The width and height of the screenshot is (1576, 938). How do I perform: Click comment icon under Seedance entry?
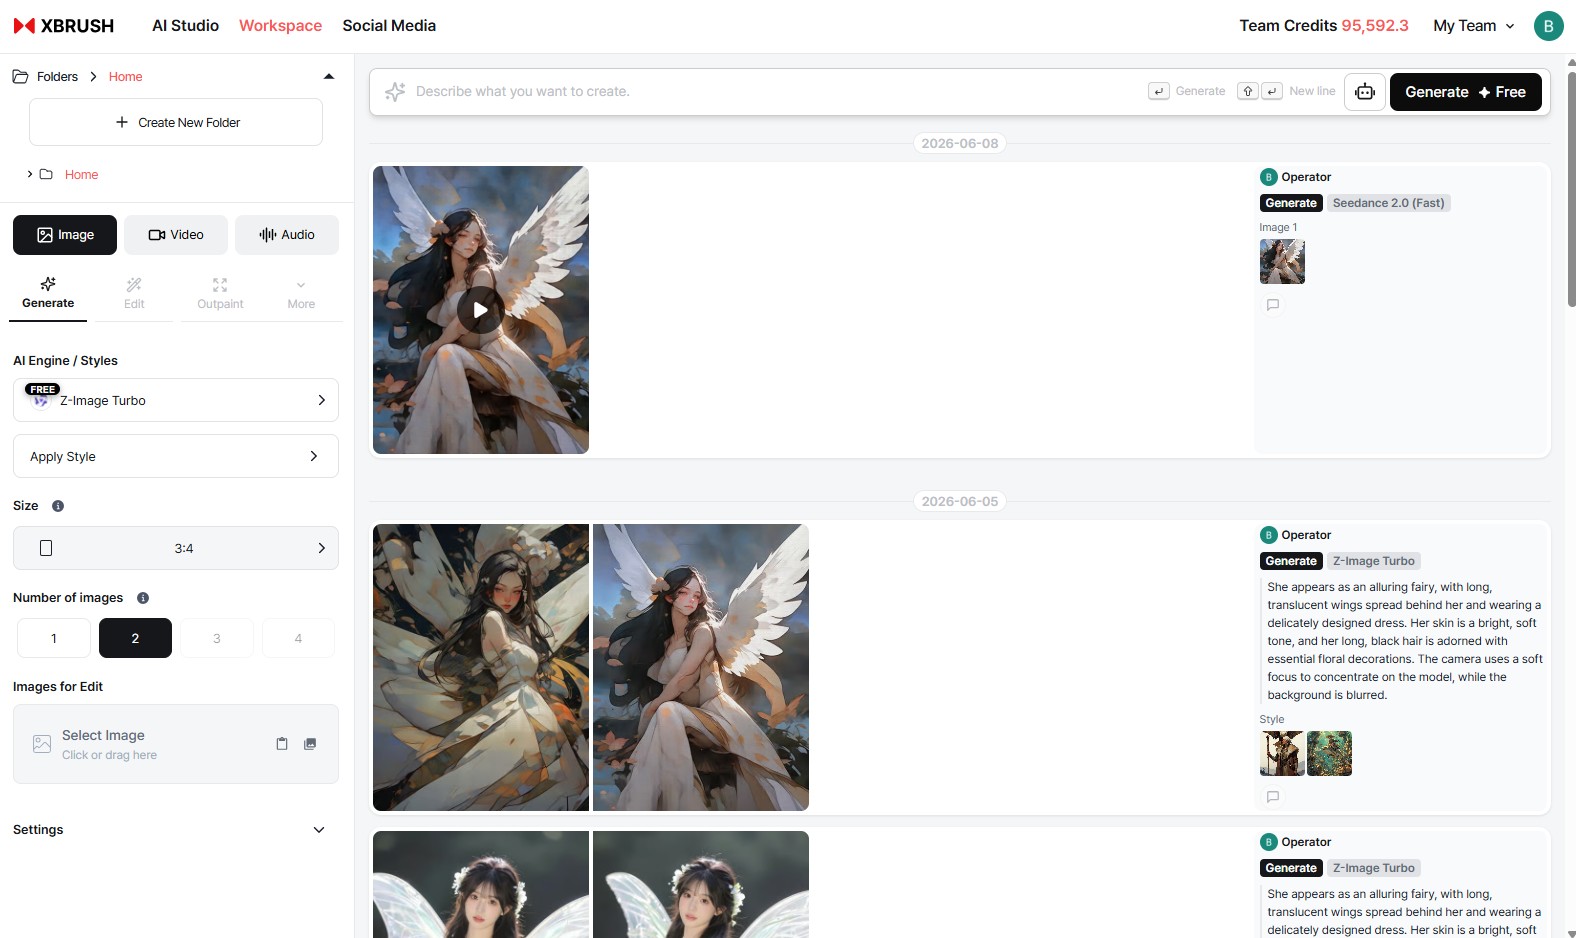[1273, 305]
